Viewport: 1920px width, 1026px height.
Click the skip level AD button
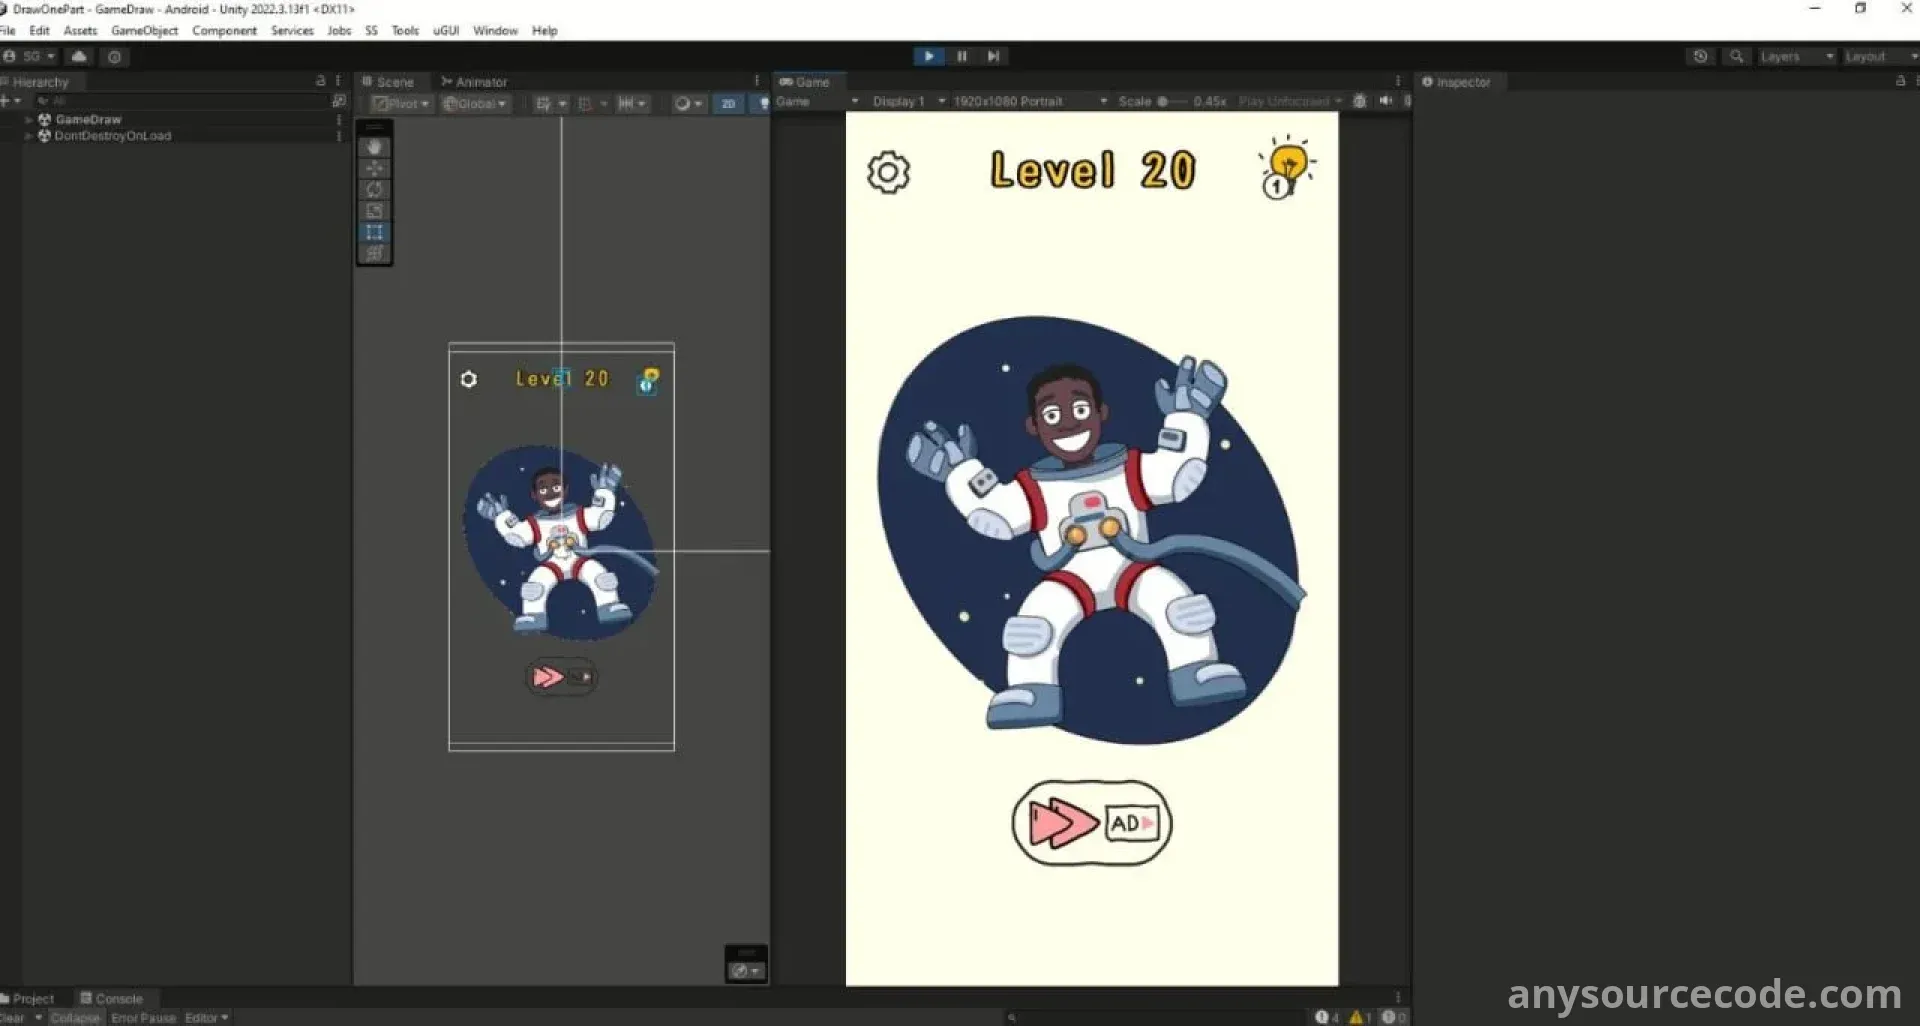tap(1091, 823)
